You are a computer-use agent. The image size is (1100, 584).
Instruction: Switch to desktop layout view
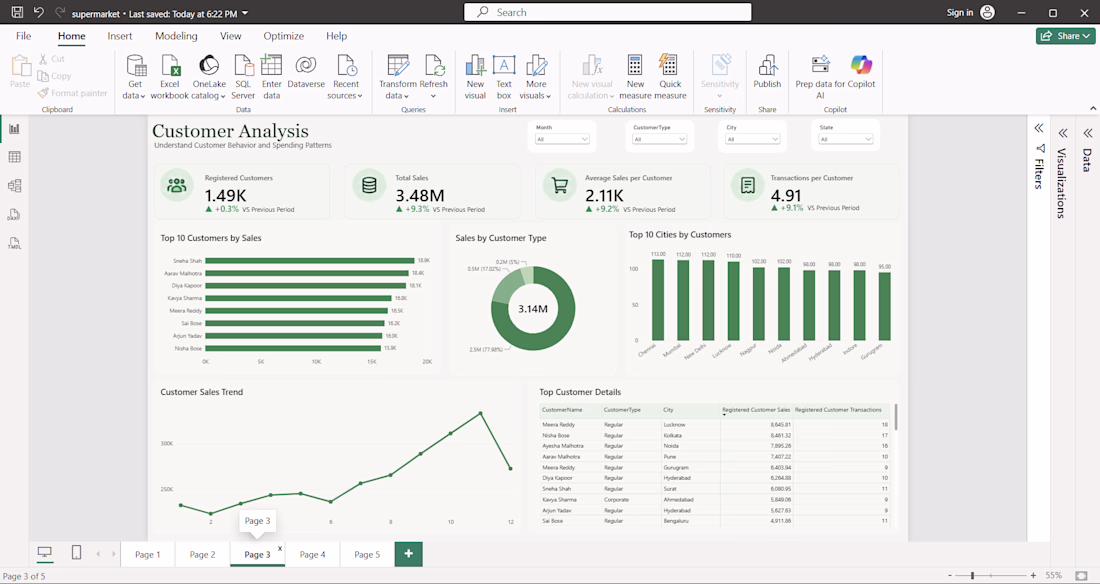click(x=44, y=553)
